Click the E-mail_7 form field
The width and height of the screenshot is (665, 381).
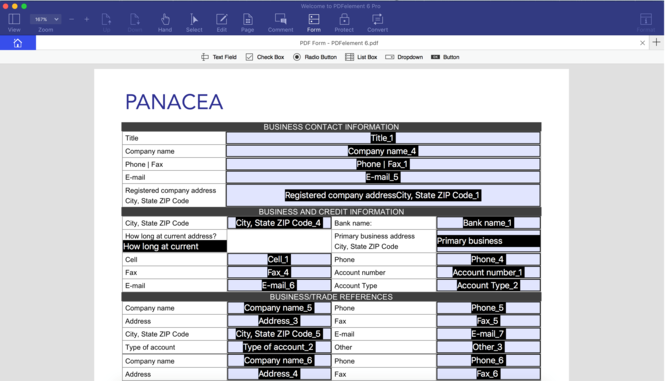point(488,334)
